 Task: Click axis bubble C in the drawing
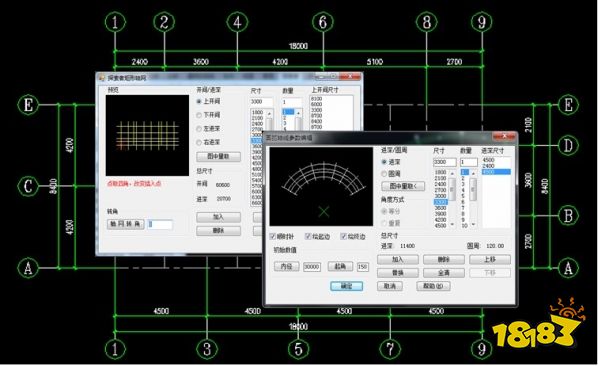[x=28, y=186]
